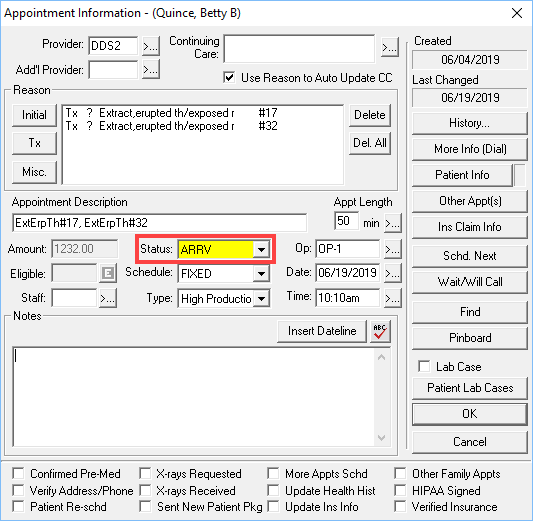
Task: Click the Eligible E icon button
Action: pyautogui.click(x=108, y=273)
